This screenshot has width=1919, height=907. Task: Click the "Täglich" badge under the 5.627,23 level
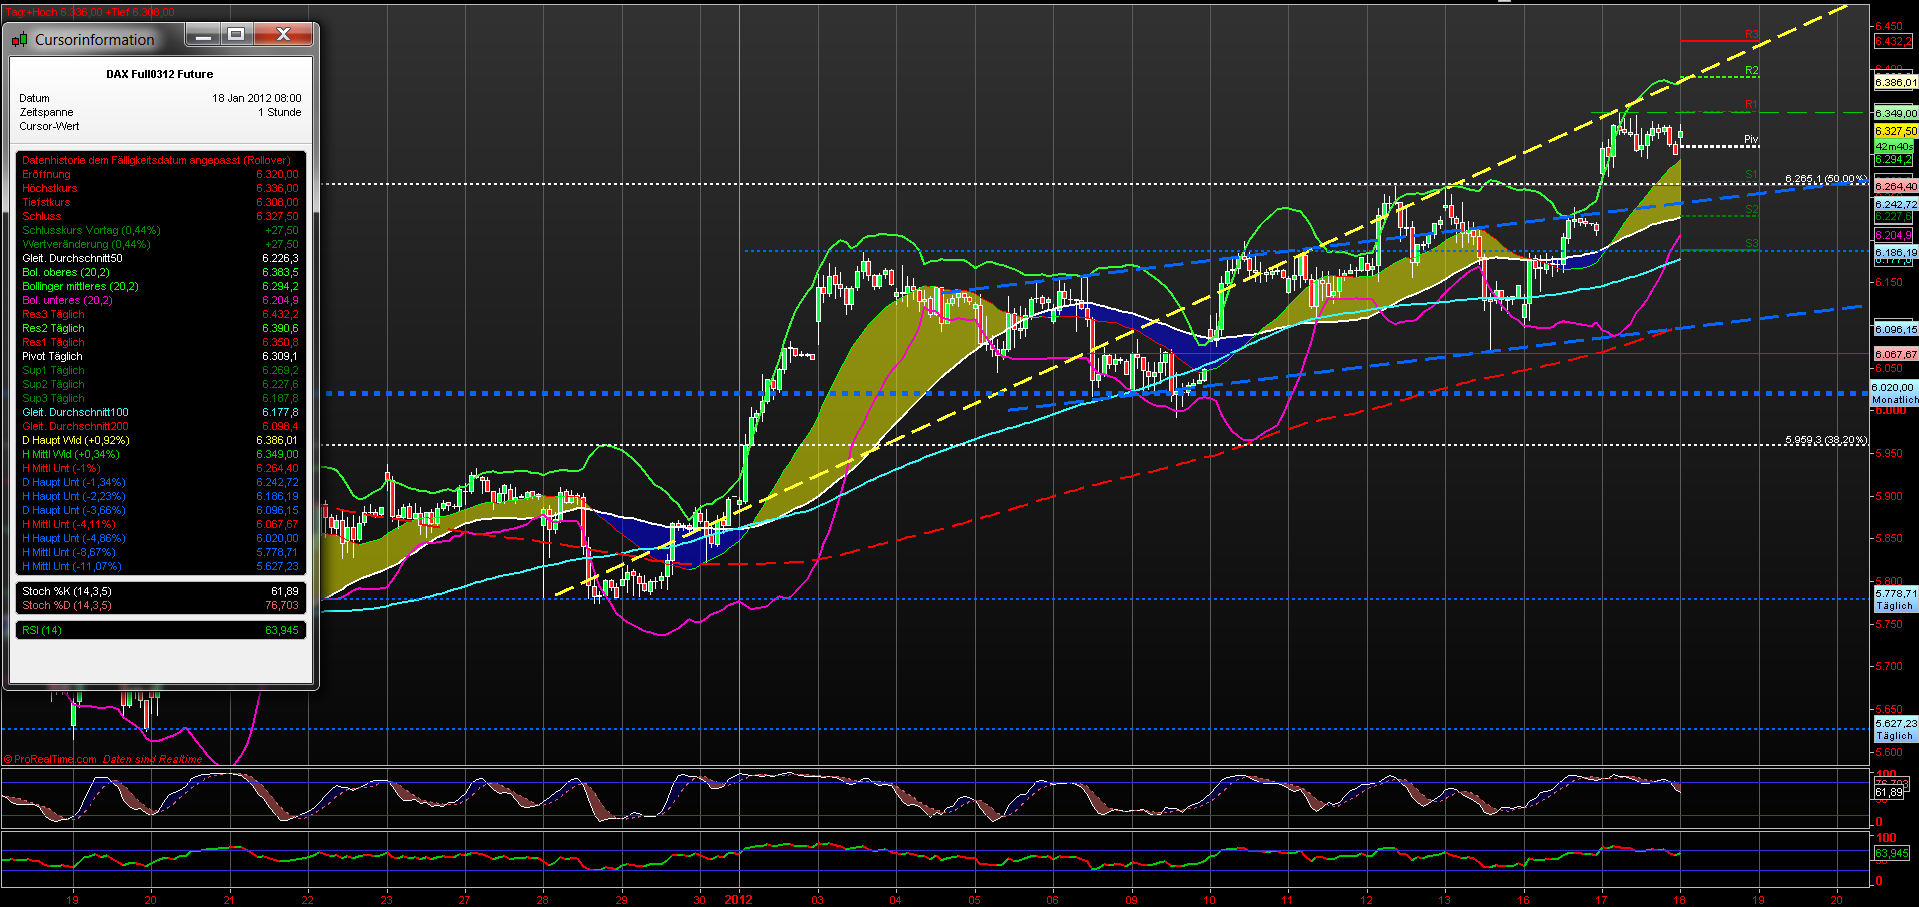(x=1894, y=734)
